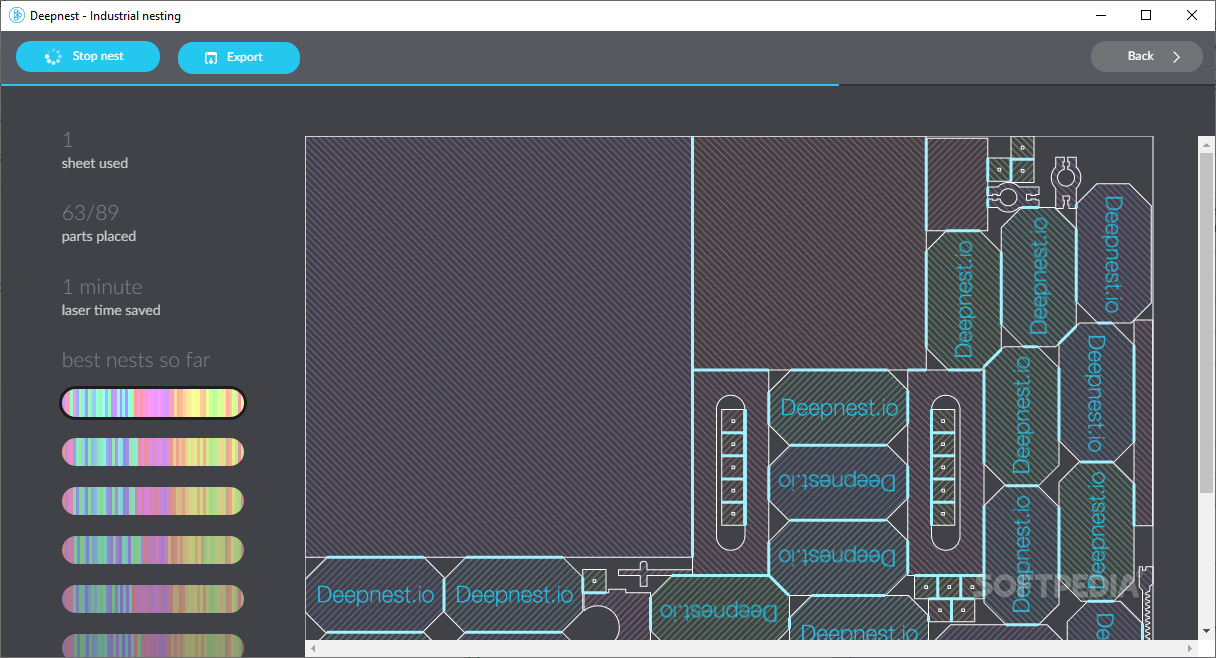Image resolution: width=1216 pixels, height=658 pixels.
Task: Click the spinner icon in Stop nest
Action: (x=53, y=57)
